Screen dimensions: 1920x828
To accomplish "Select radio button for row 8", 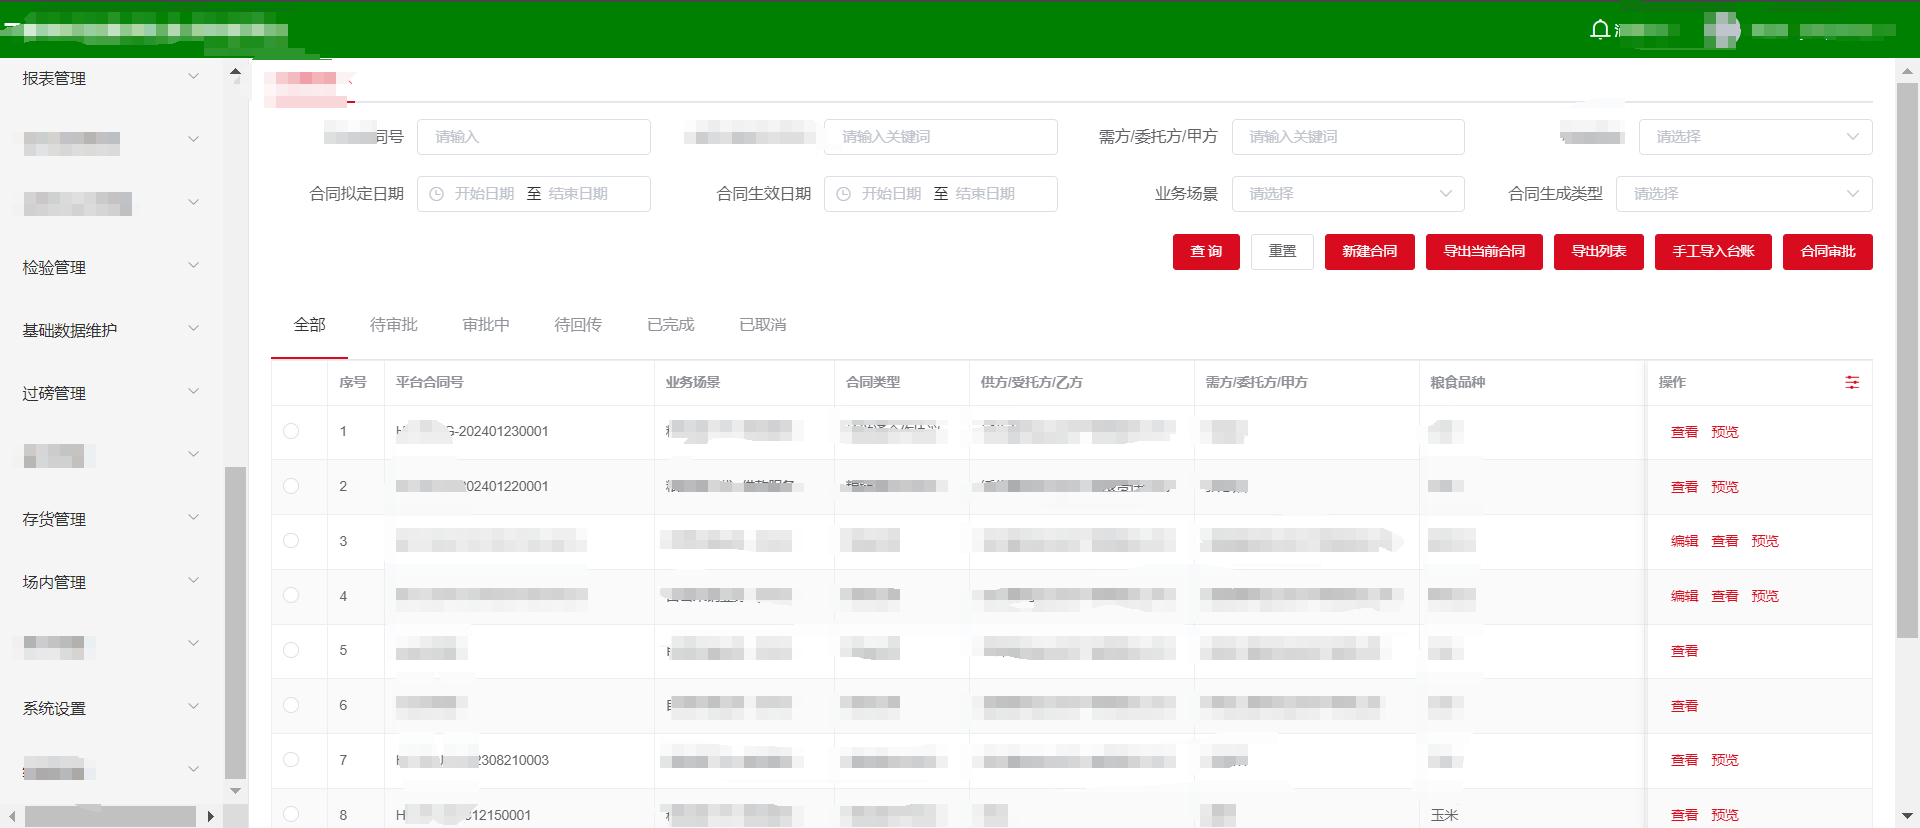I will pyautogui.click(x=291, y=815).
